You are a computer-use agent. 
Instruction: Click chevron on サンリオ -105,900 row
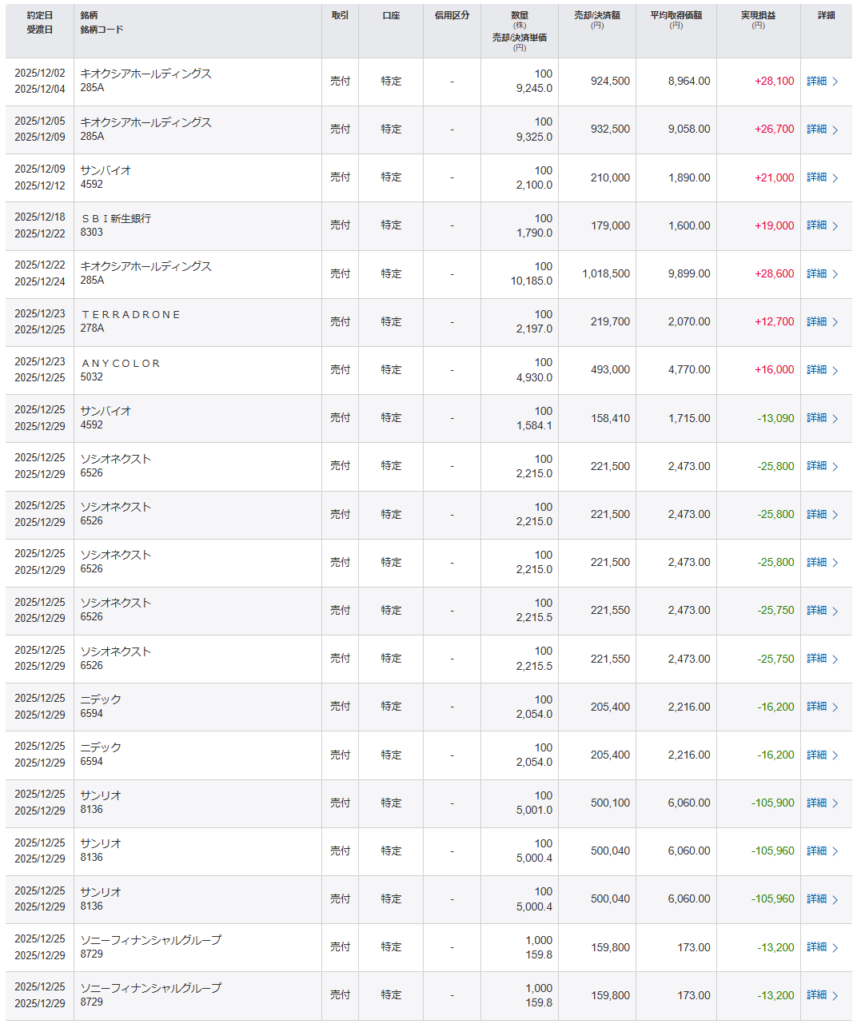coord(835,803)
